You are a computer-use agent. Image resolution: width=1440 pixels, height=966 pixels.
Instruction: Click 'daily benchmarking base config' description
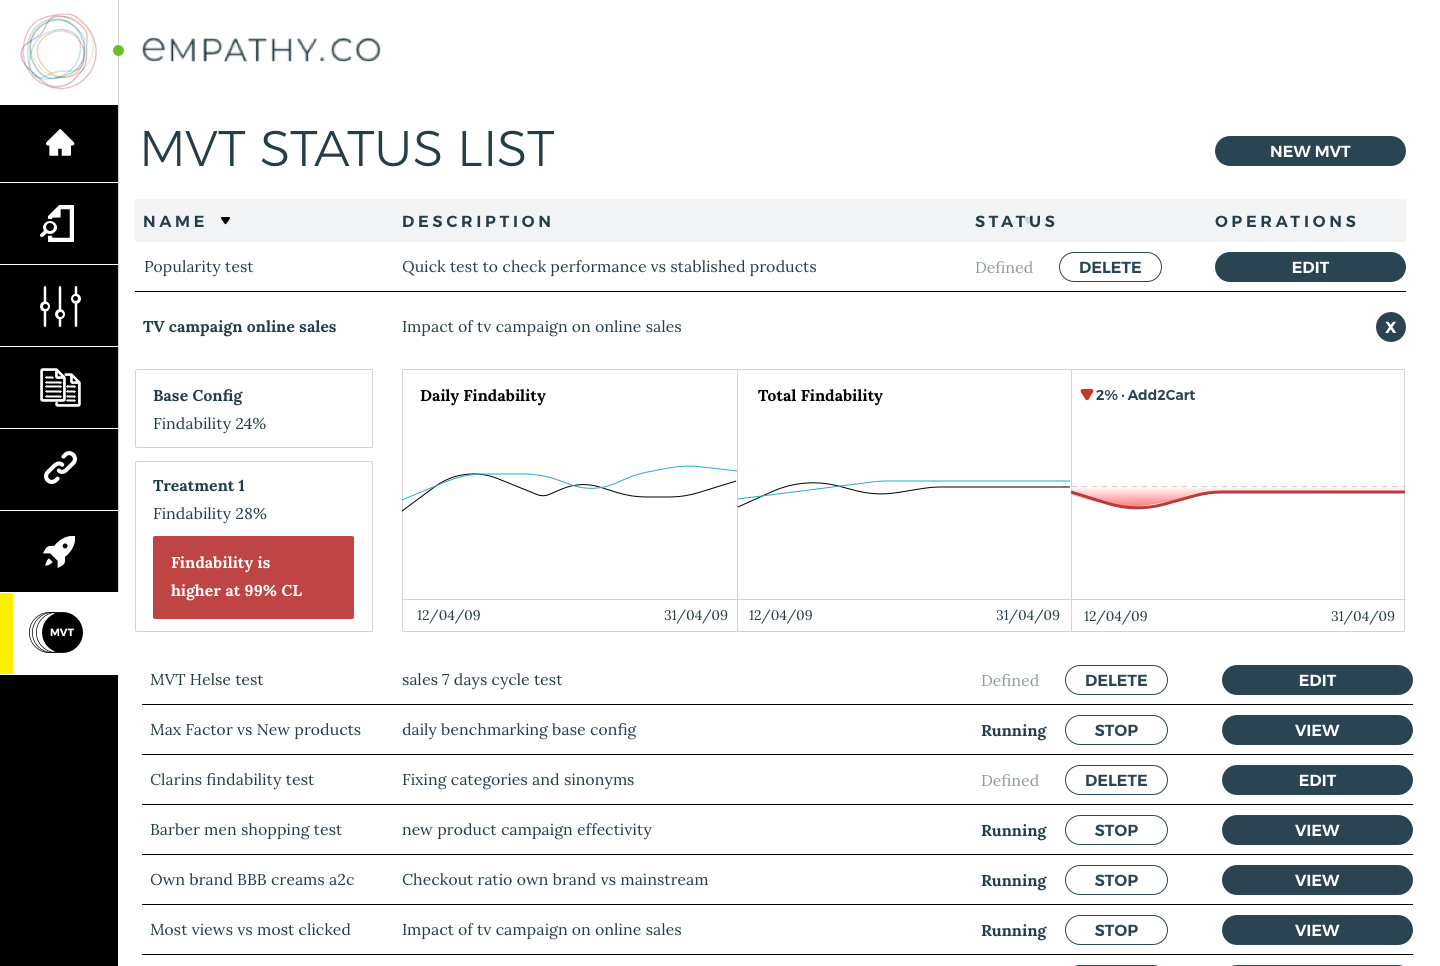[x=519, y=730]
